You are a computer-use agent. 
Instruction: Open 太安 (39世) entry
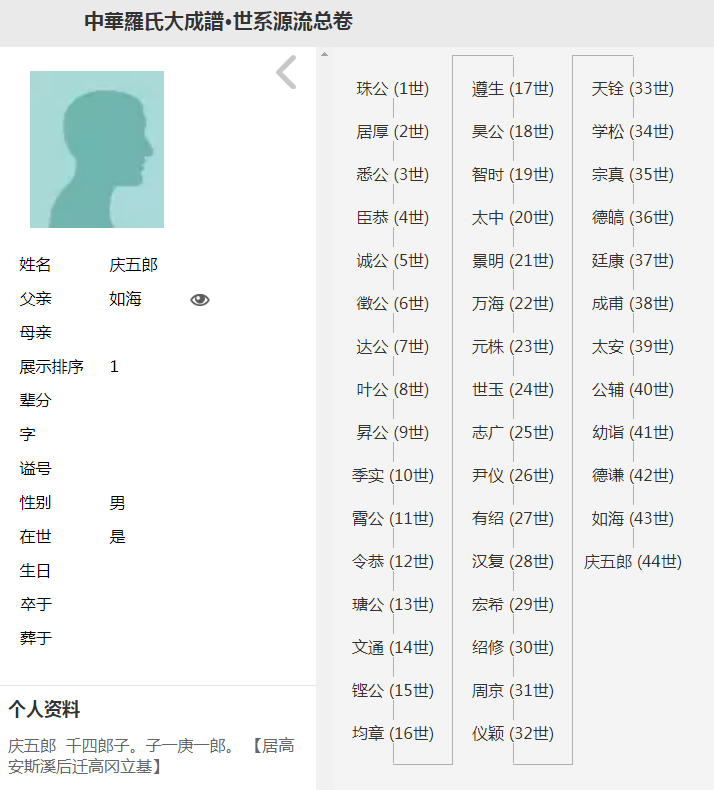(x=632, y=347)
